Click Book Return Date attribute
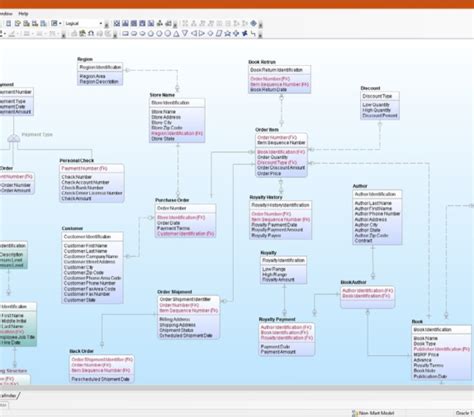The width and height of the screenshot is (474, 417). coord(269,90)
